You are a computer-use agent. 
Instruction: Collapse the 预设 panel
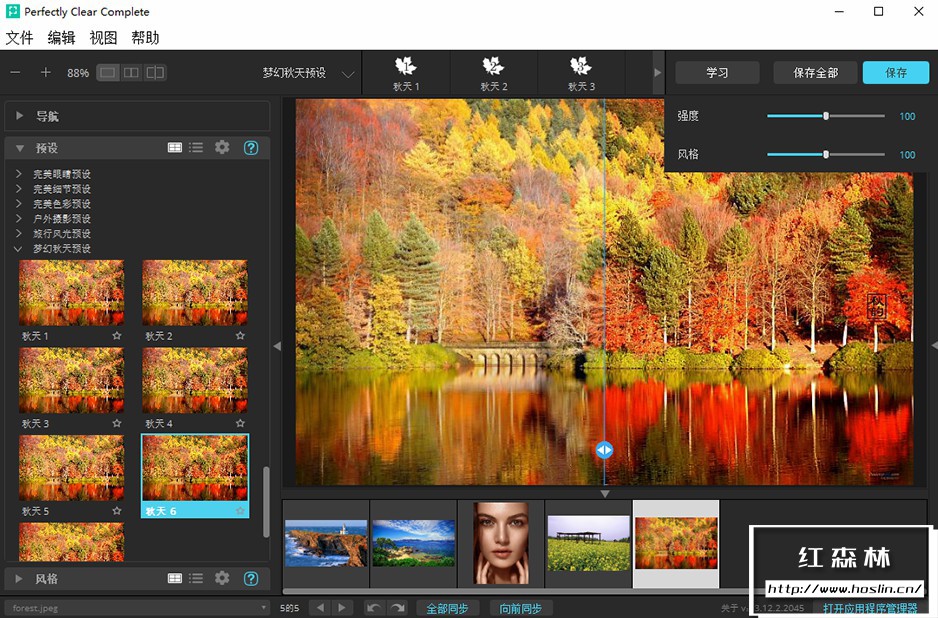20,148
